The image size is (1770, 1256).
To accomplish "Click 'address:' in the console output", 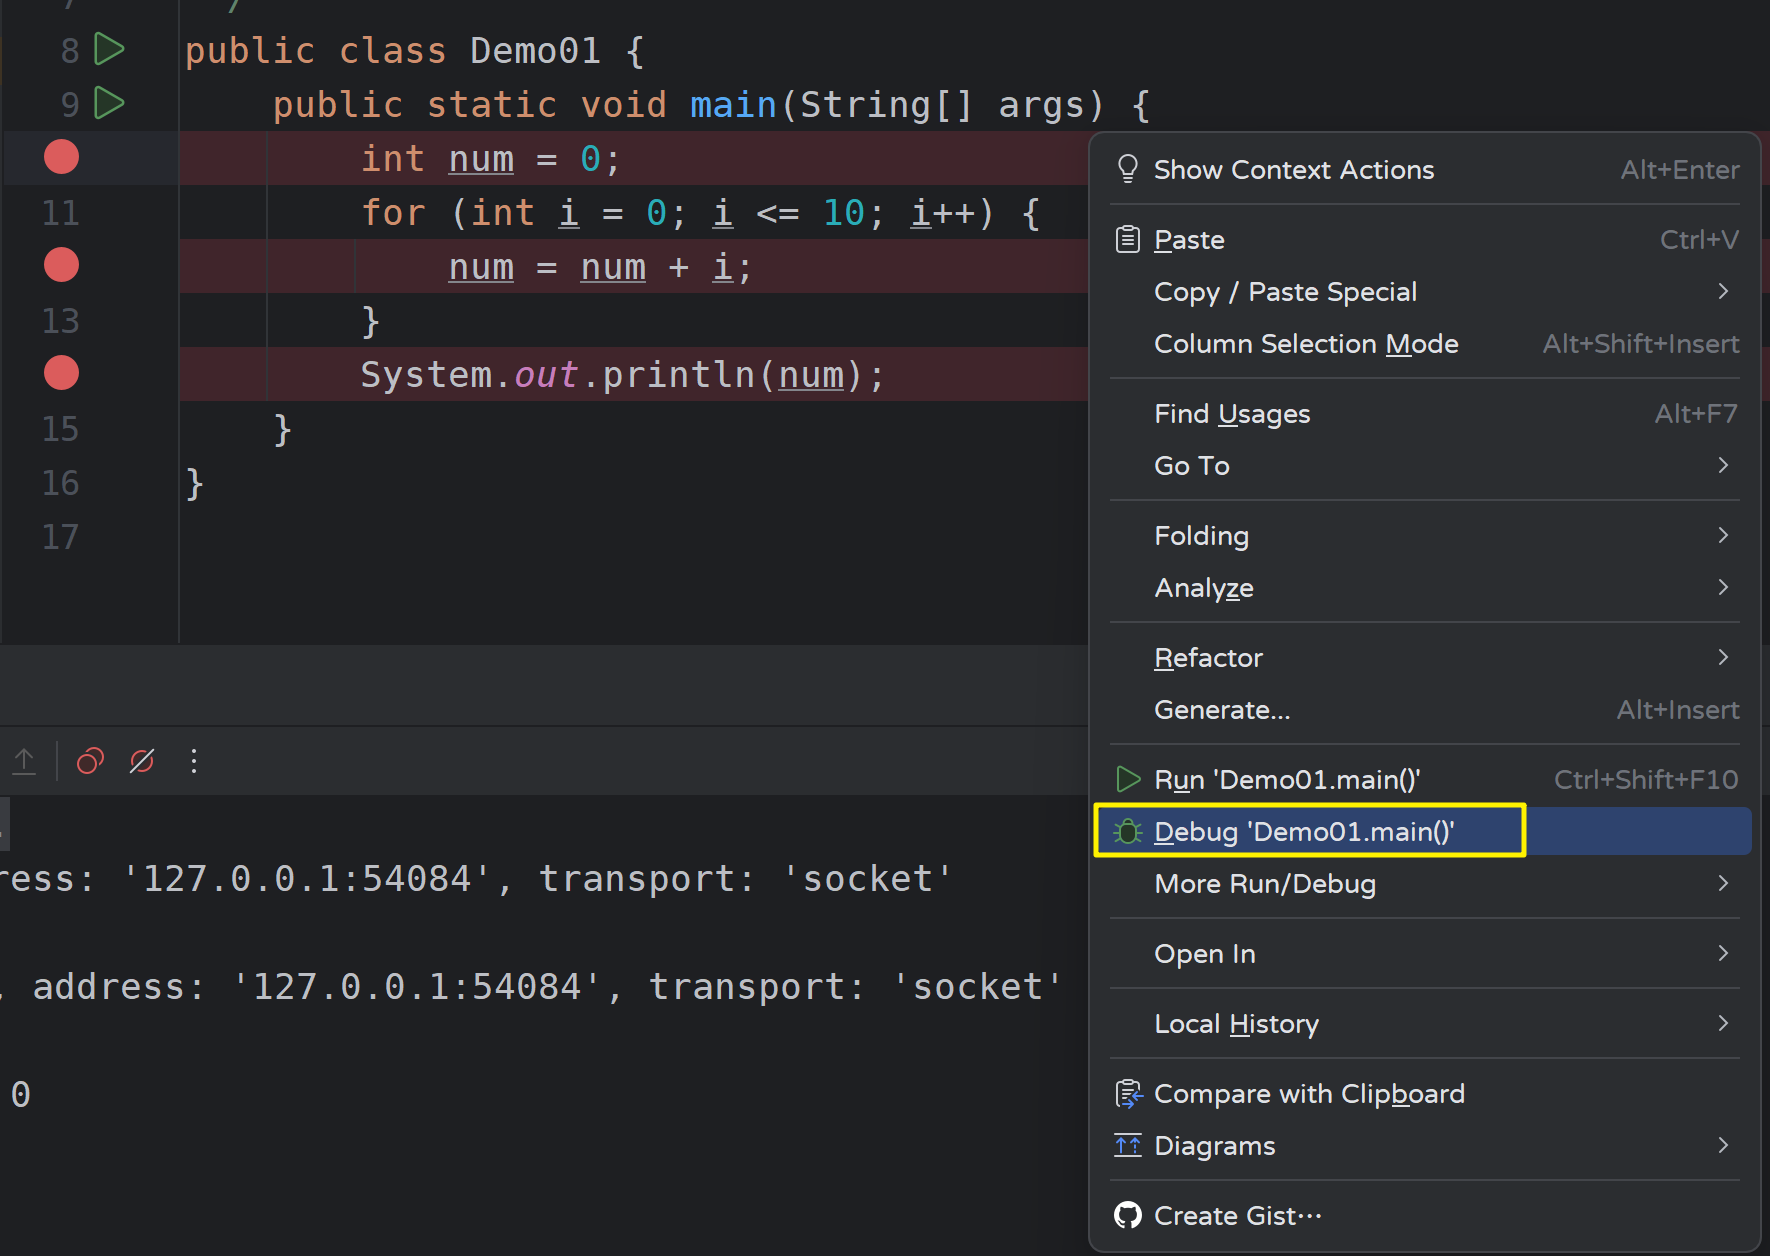I will 119,987.
